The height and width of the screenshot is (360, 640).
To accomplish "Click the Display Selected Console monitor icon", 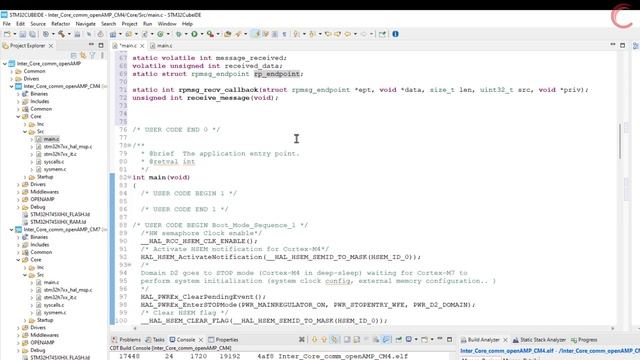I will pos(409,339).
